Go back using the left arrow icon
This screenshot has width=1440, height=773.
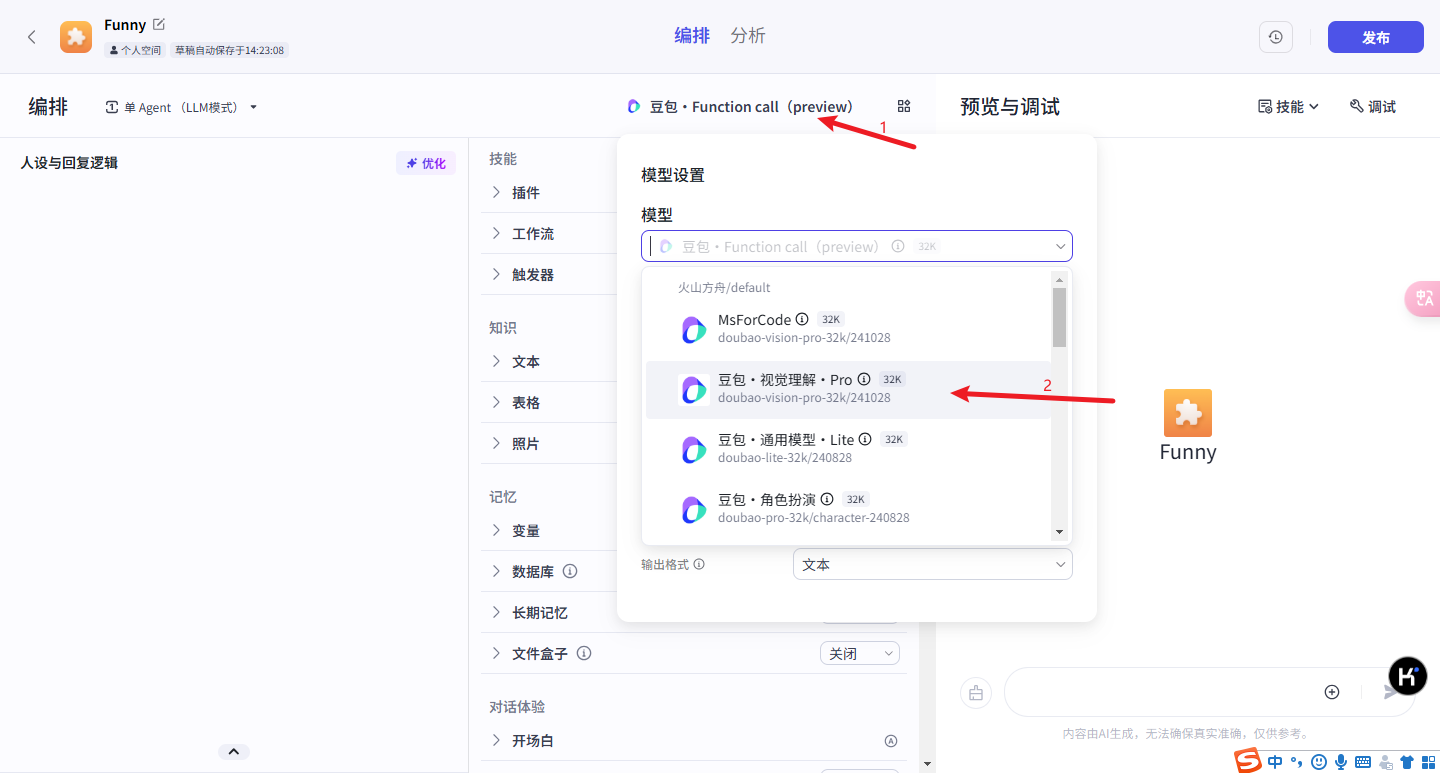32,37
